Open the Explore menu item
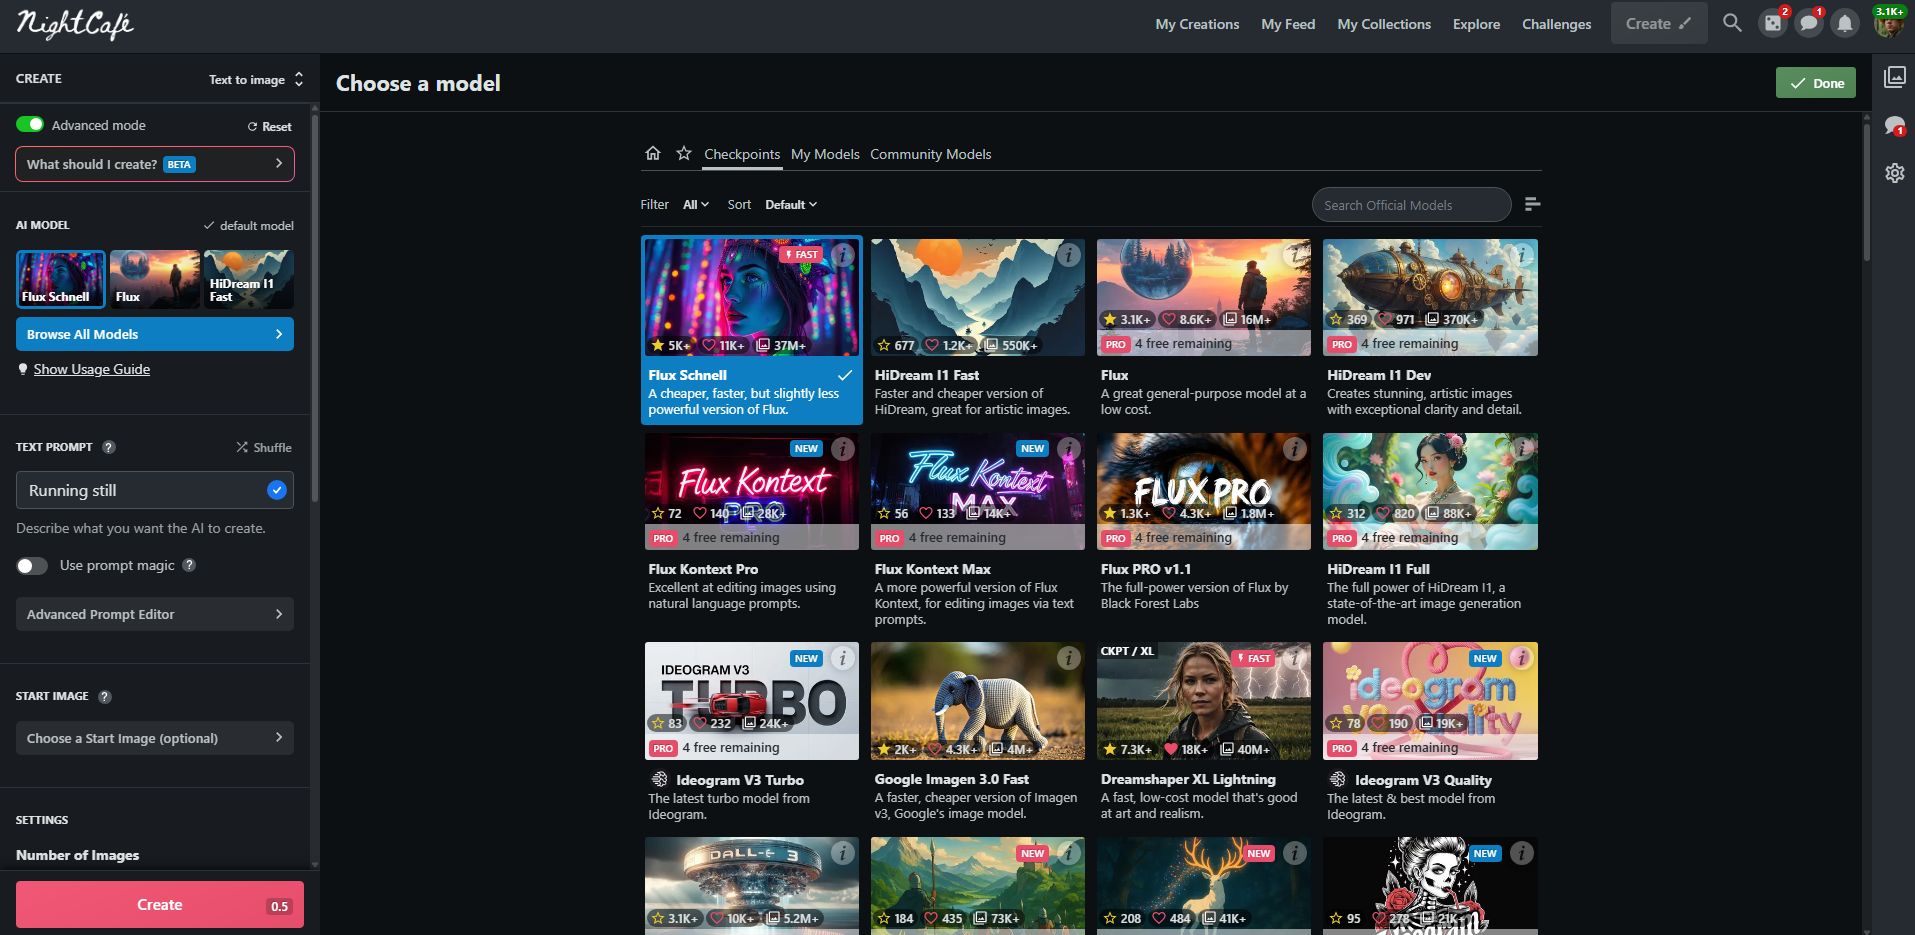Image resolution: width=1915 pixels, height=935 pixels. [x=1476, y=24]
